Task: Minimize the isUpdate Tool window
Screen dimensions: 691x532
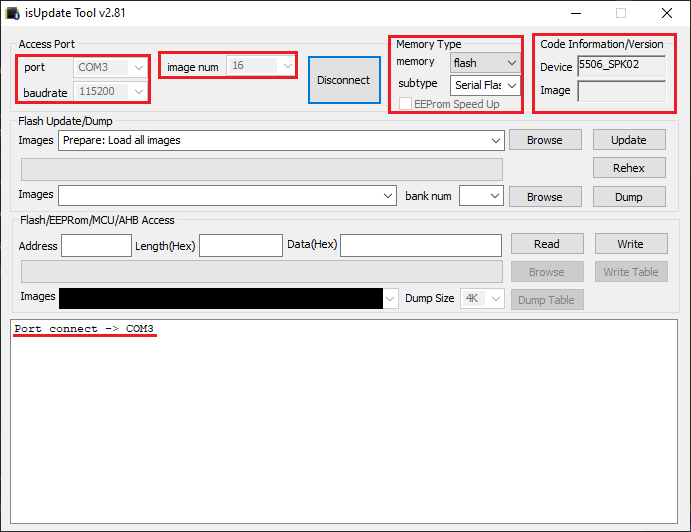Action: 576,13
